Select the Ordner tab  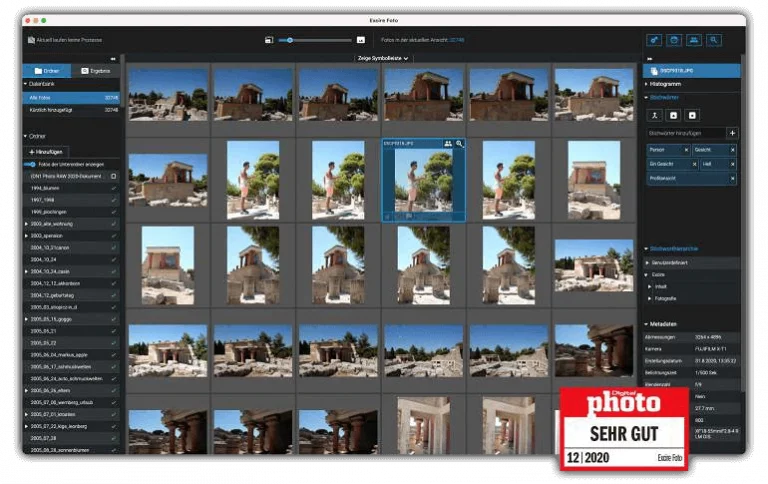pyautogui.click(x=47, y=71)
